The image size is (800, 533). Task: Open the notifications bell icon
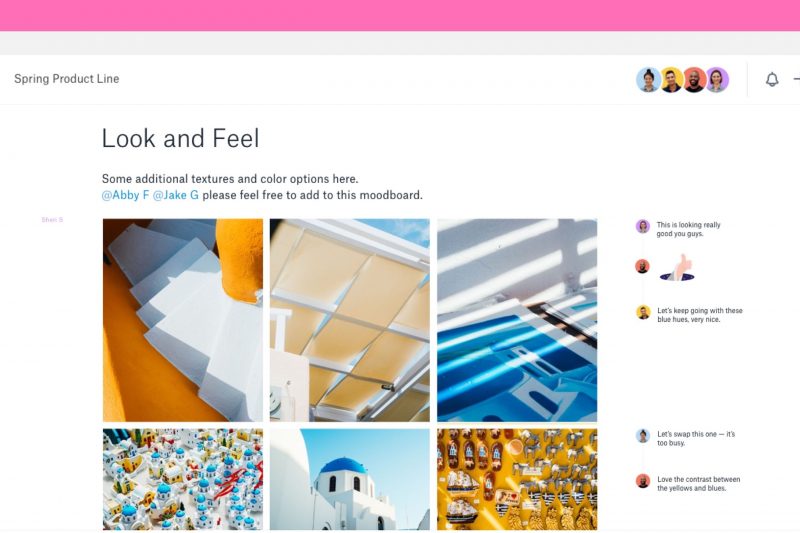coord(772,80)
